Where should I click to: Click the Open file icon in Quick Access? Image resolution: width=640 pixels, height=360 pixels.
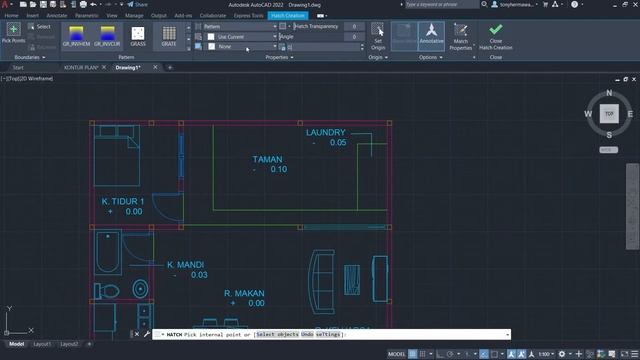[x=33, y=4]
